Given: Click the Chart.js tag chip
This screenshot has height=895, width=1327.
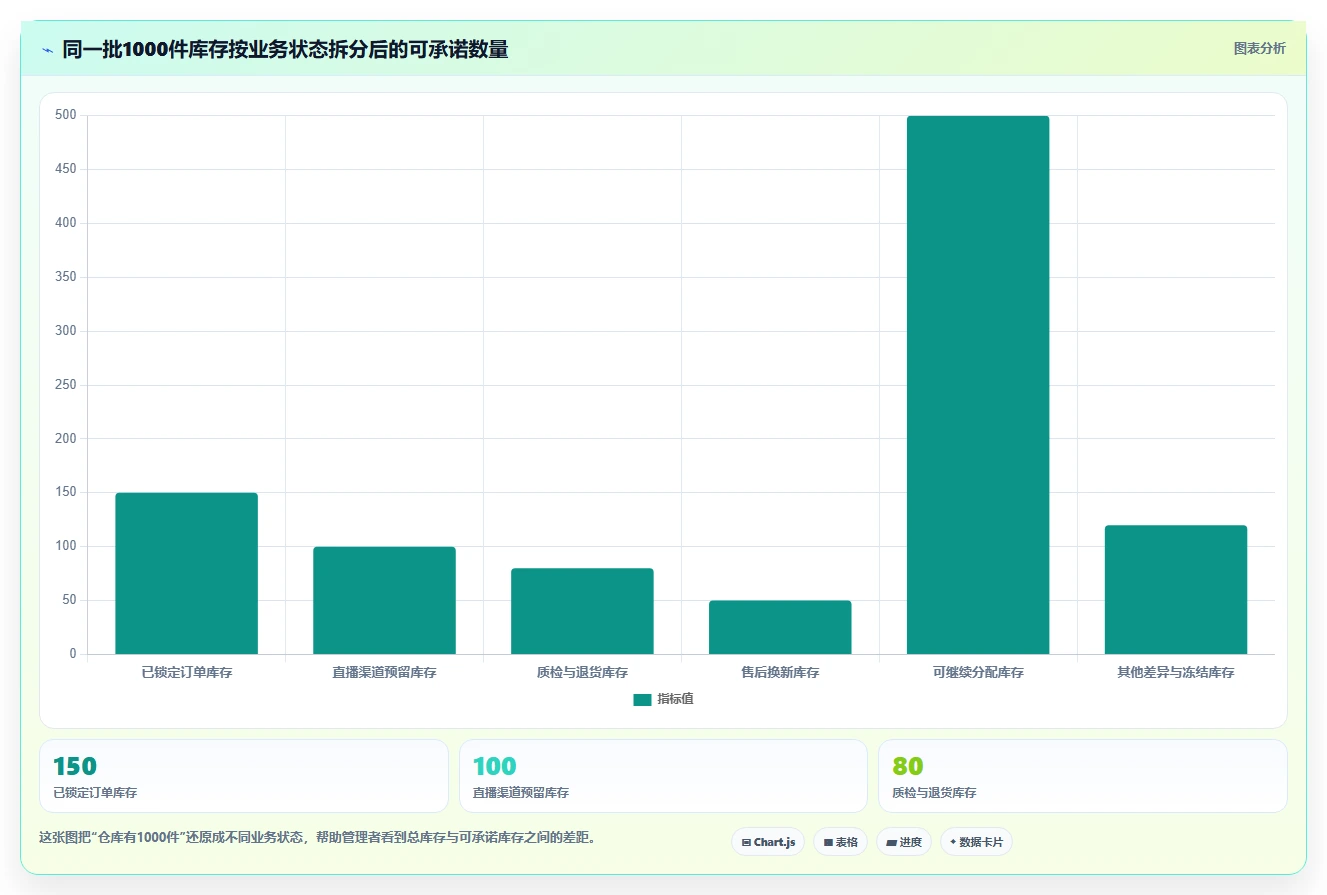Looking at the screenshot, I should pos(768,842).
